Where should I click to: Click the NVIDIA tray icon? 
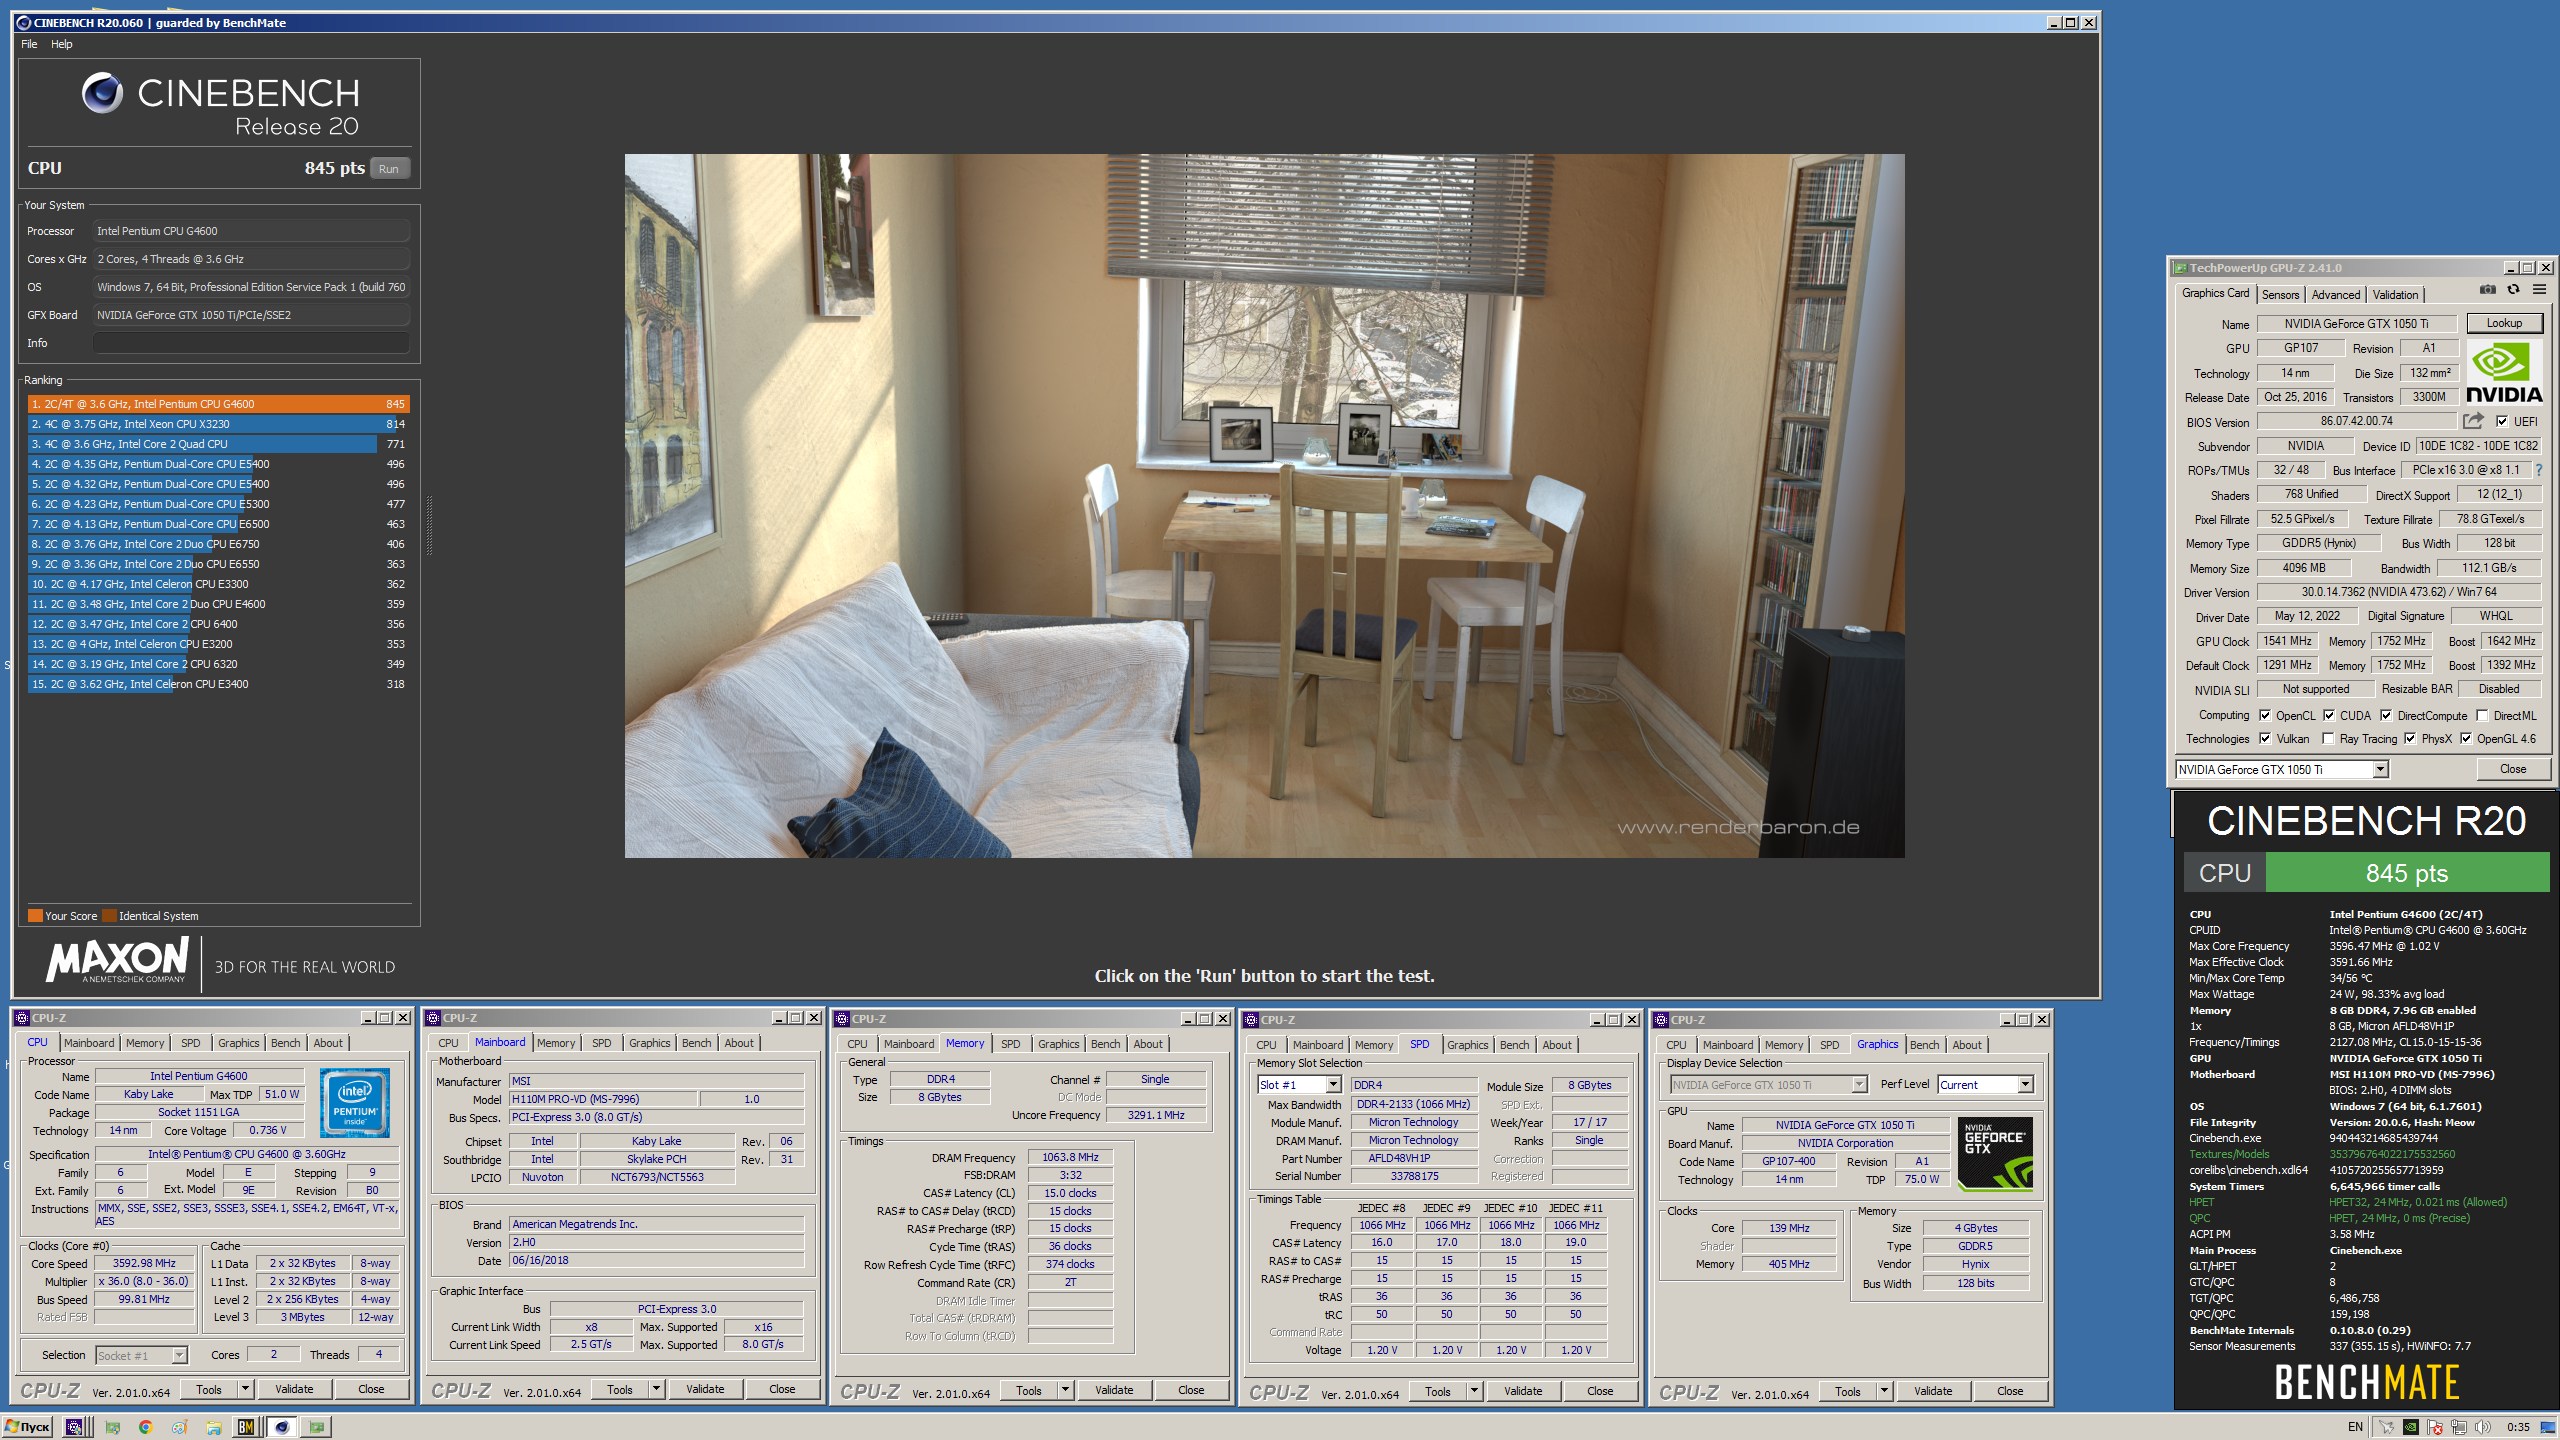pyautogui.click(x=2411, y=1427)
